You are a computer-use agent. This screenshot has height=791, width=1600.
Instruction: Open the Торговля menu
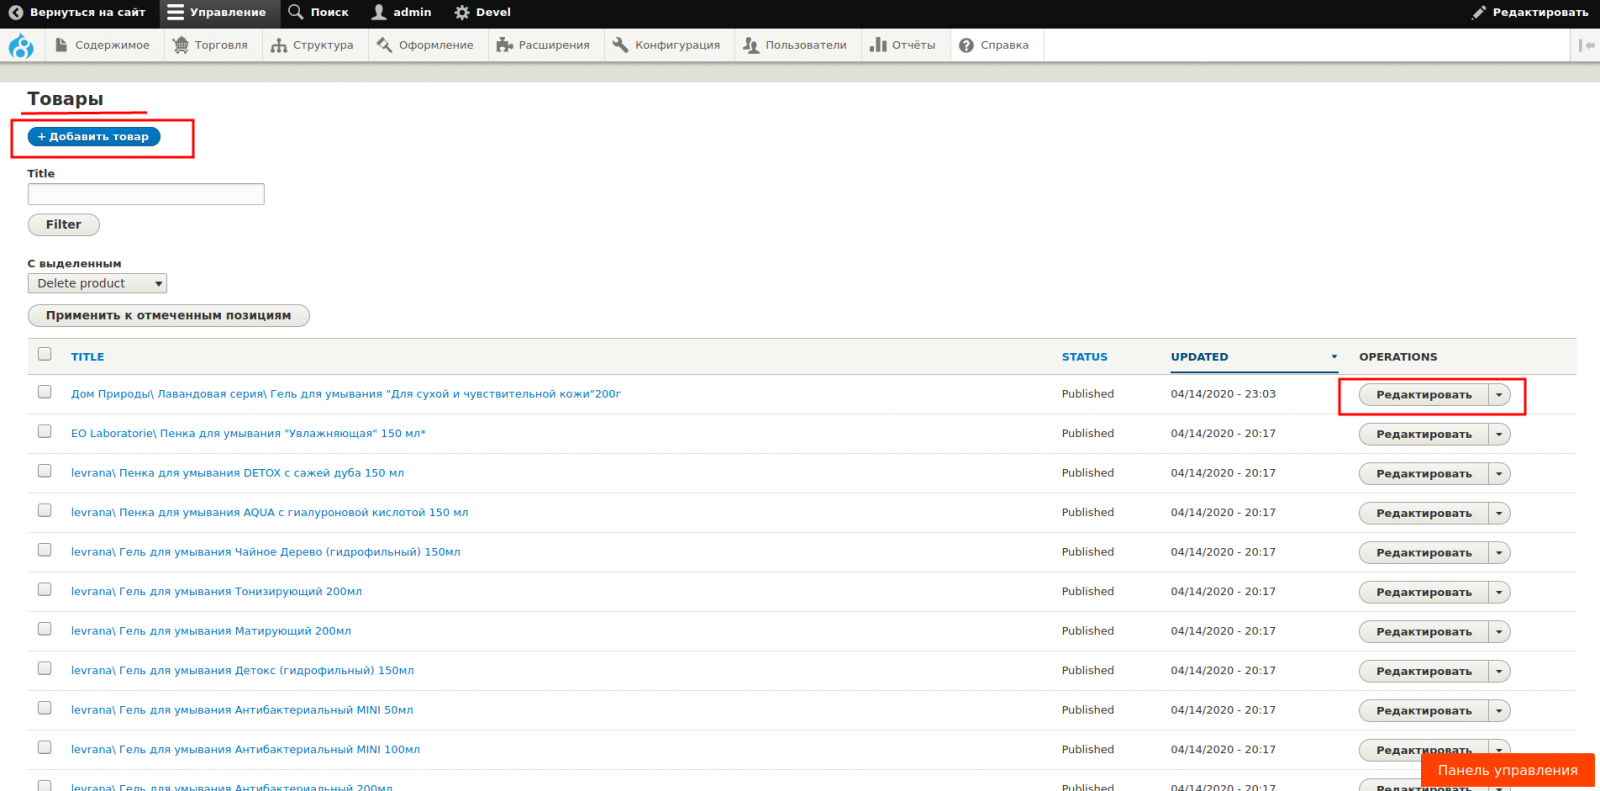tap(211, 45)
